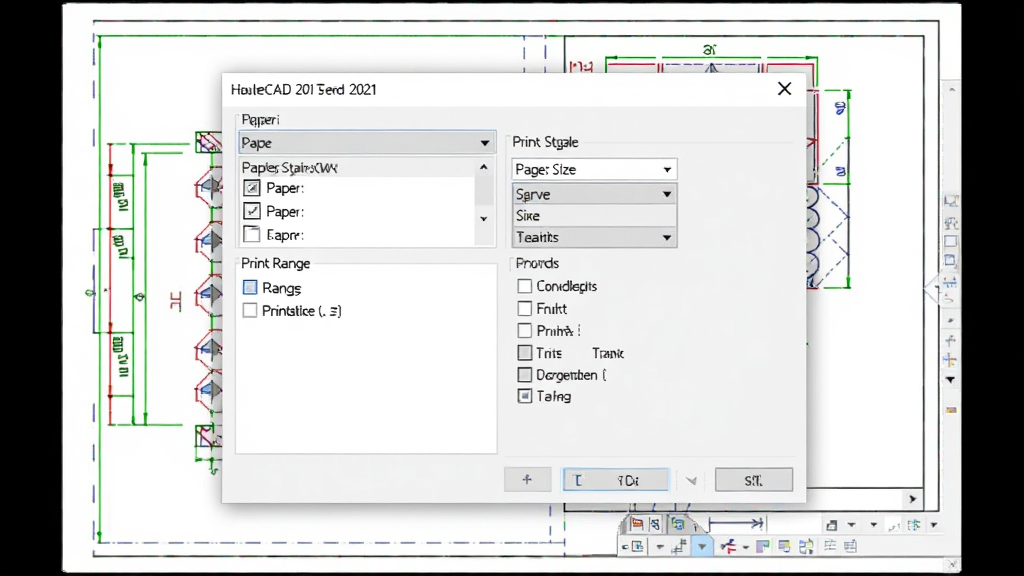The width and height of the screenshot is (1024, 576).
Task: Select the teal-blue icon tab beside the flag tabs
Action: pos(678,524)
